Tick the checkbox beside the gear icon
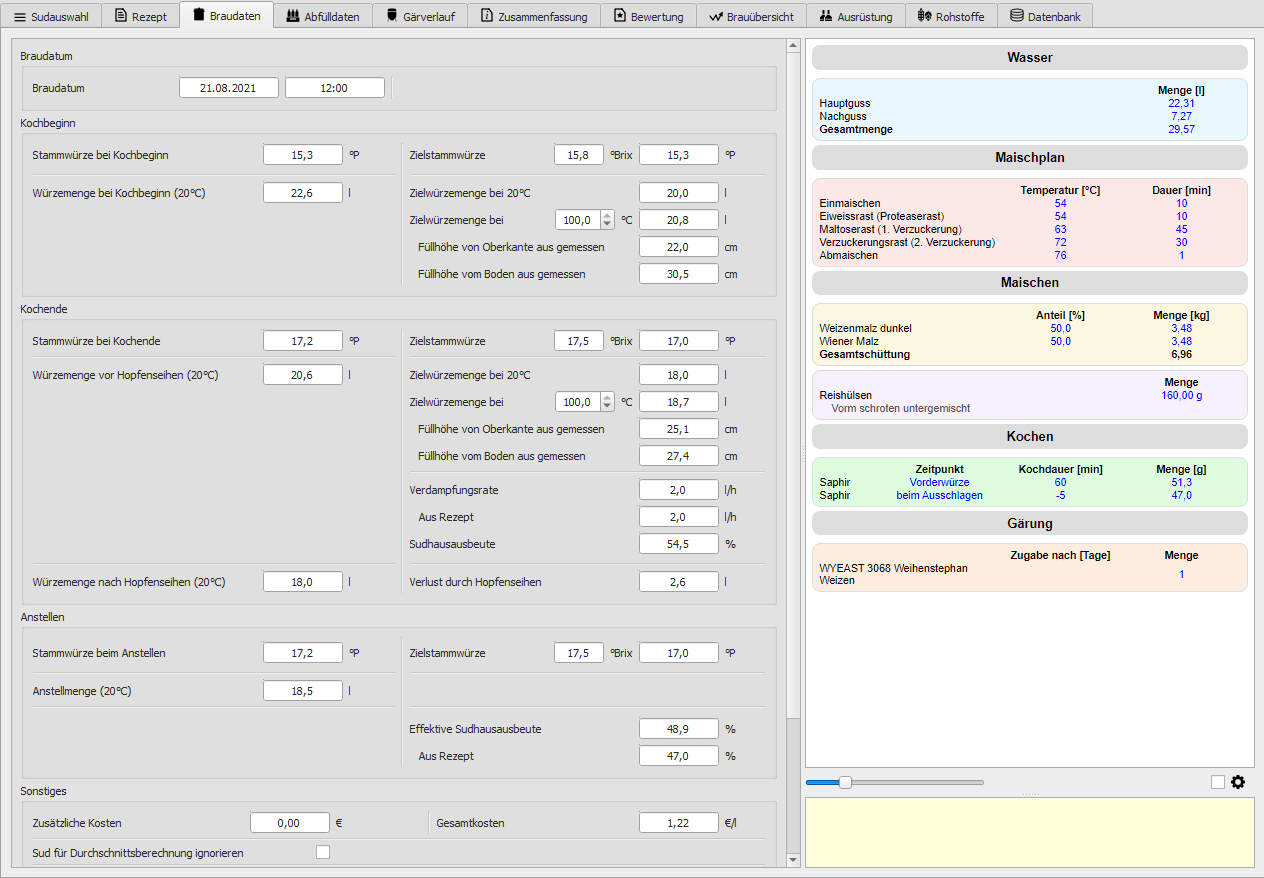The width and height of the screenshot is (1264, 878). 1217,782
